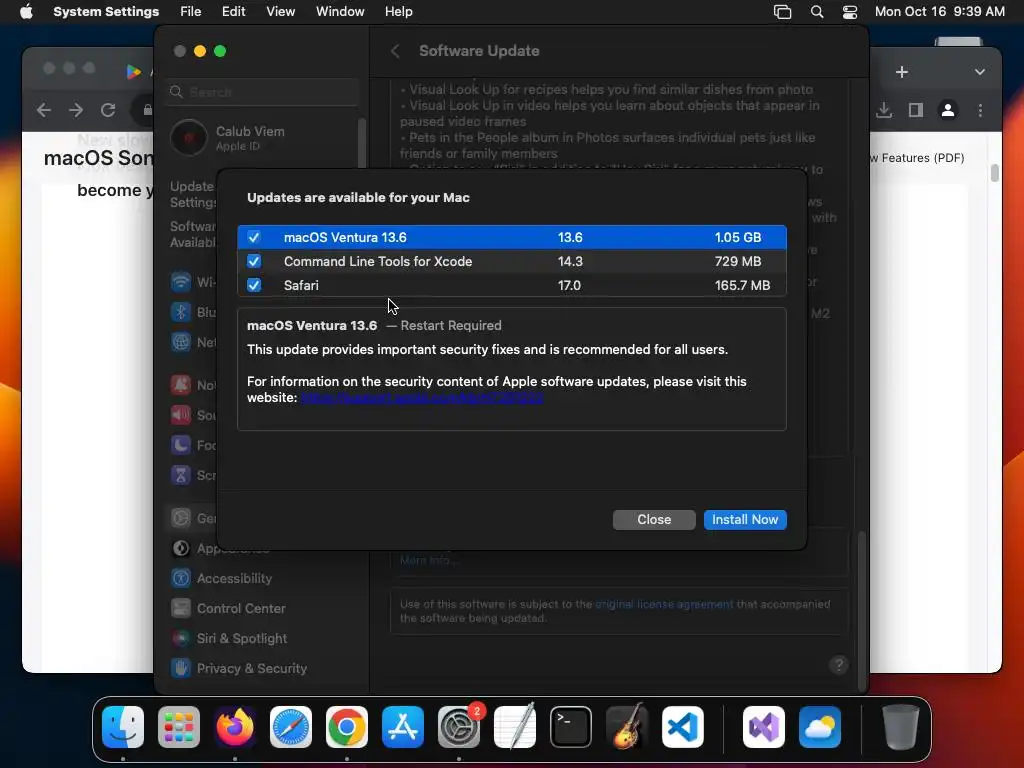Click the 1.05 GB size value

point(737,237)
